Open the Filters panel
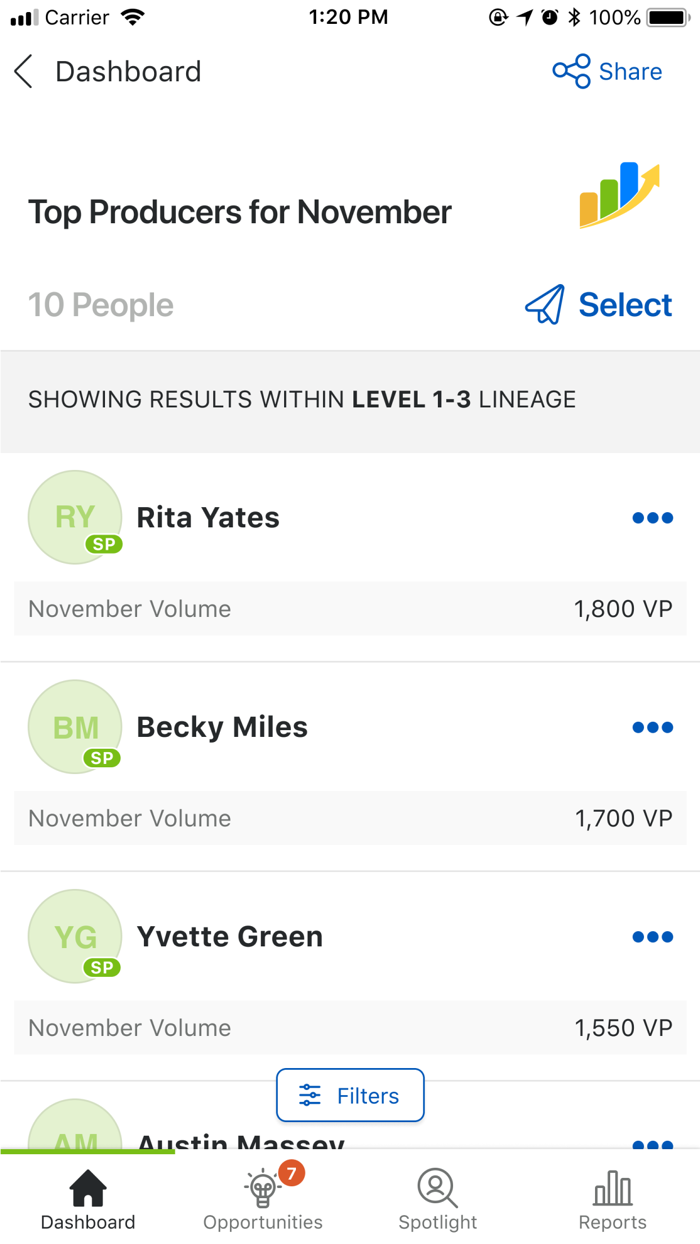The image size is (700, 1244). tap(350, 1095)
